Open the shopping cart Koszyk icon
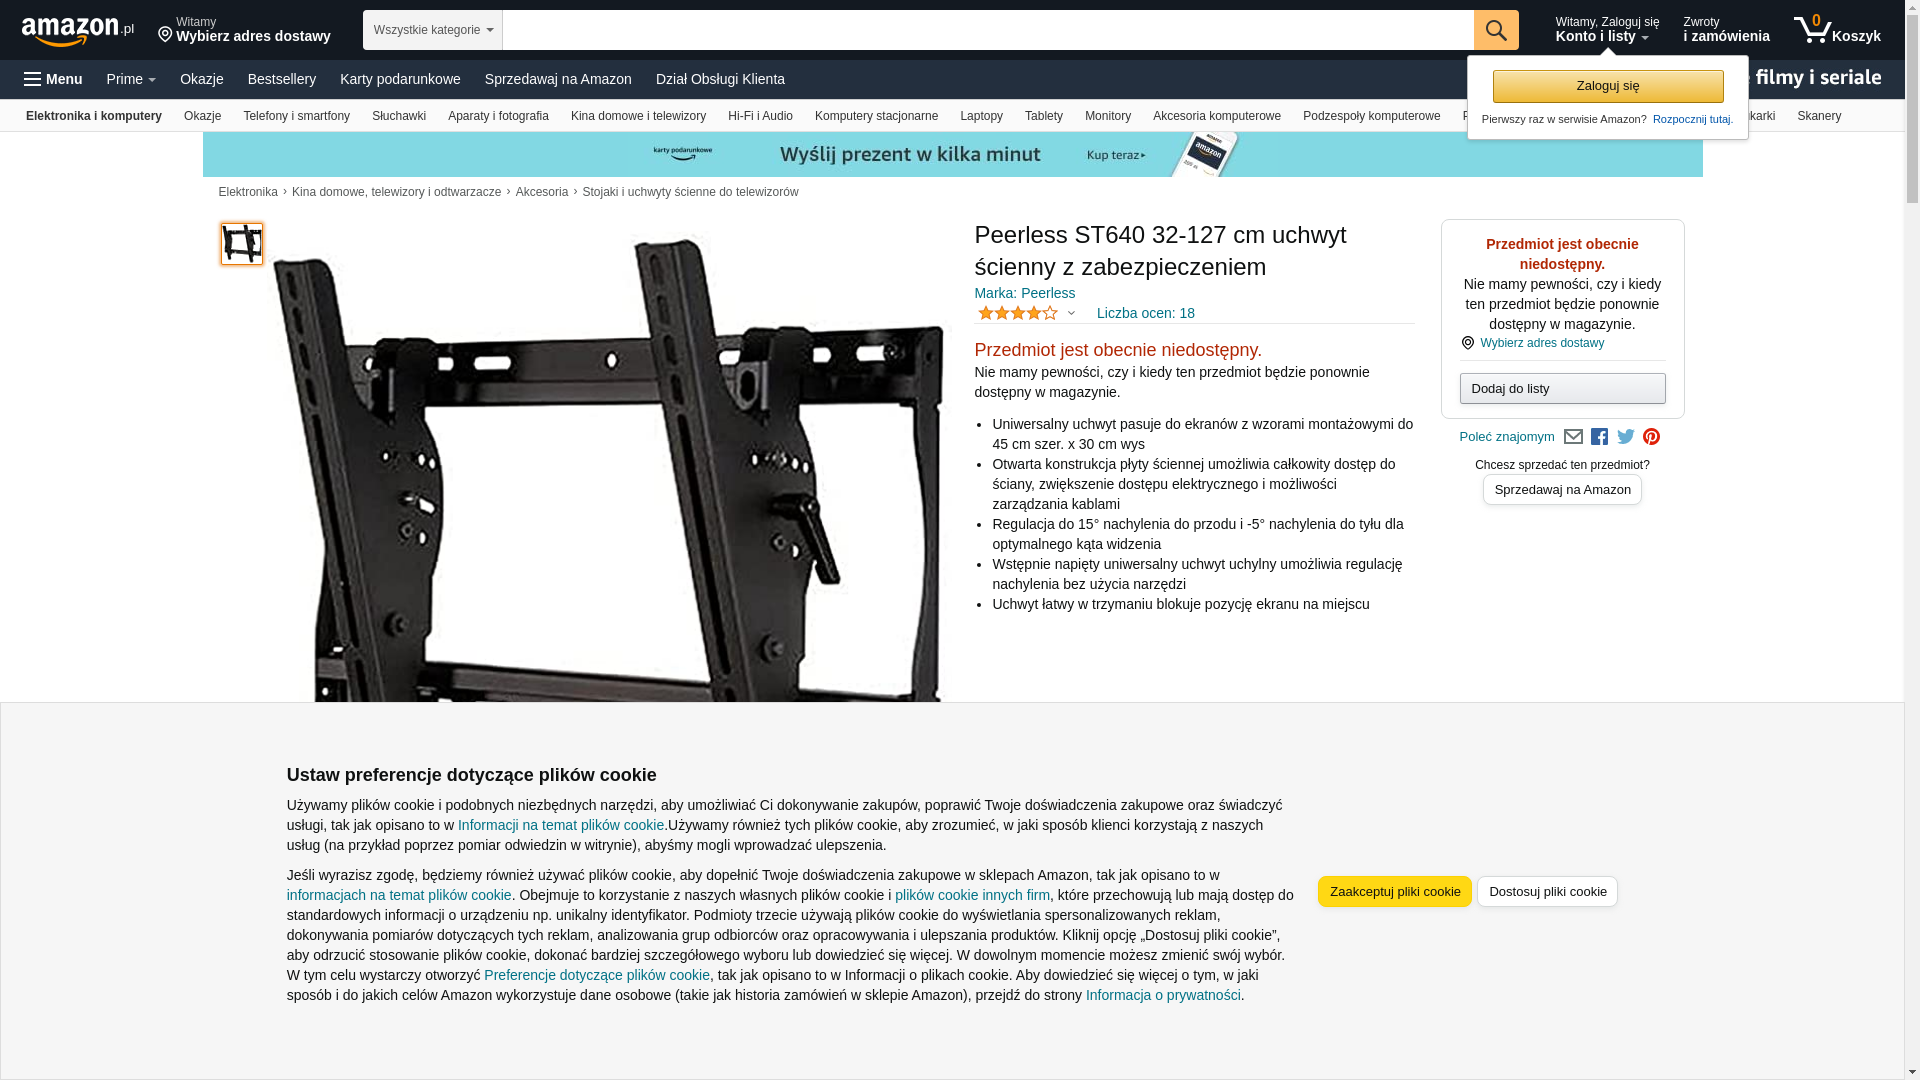The width and height of the screenshot is (1920, 1080). pyautogui.click(x=1837, y=30)
